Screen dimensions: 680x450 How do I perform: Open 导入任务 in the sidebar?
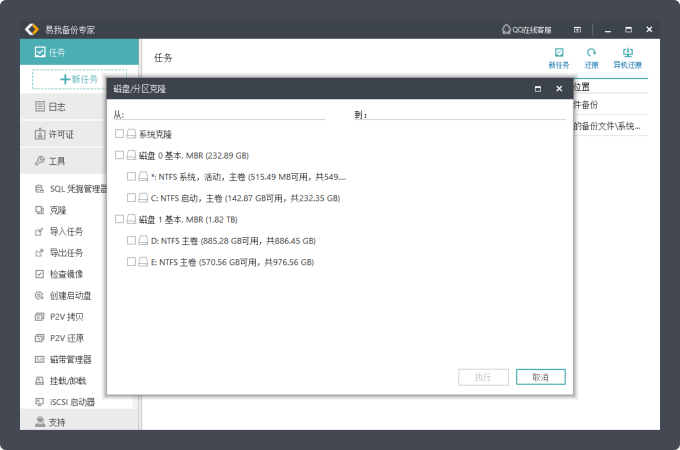pos(66,231)
